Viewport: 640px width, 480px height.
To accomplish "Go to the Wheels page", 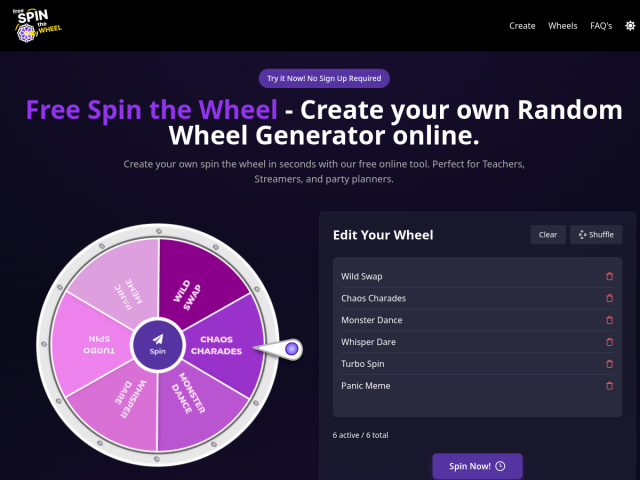I will tap(562, 26).
